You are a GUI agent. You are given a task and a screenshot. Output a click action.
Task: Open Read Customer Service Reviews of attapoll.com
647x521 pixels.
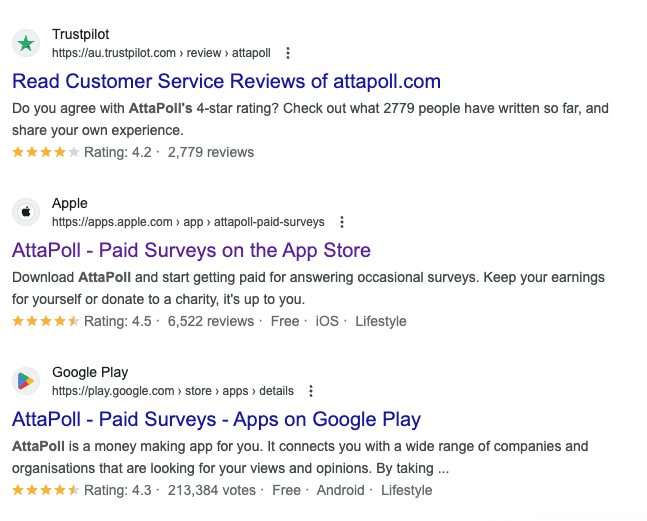(x=227, y=81)
